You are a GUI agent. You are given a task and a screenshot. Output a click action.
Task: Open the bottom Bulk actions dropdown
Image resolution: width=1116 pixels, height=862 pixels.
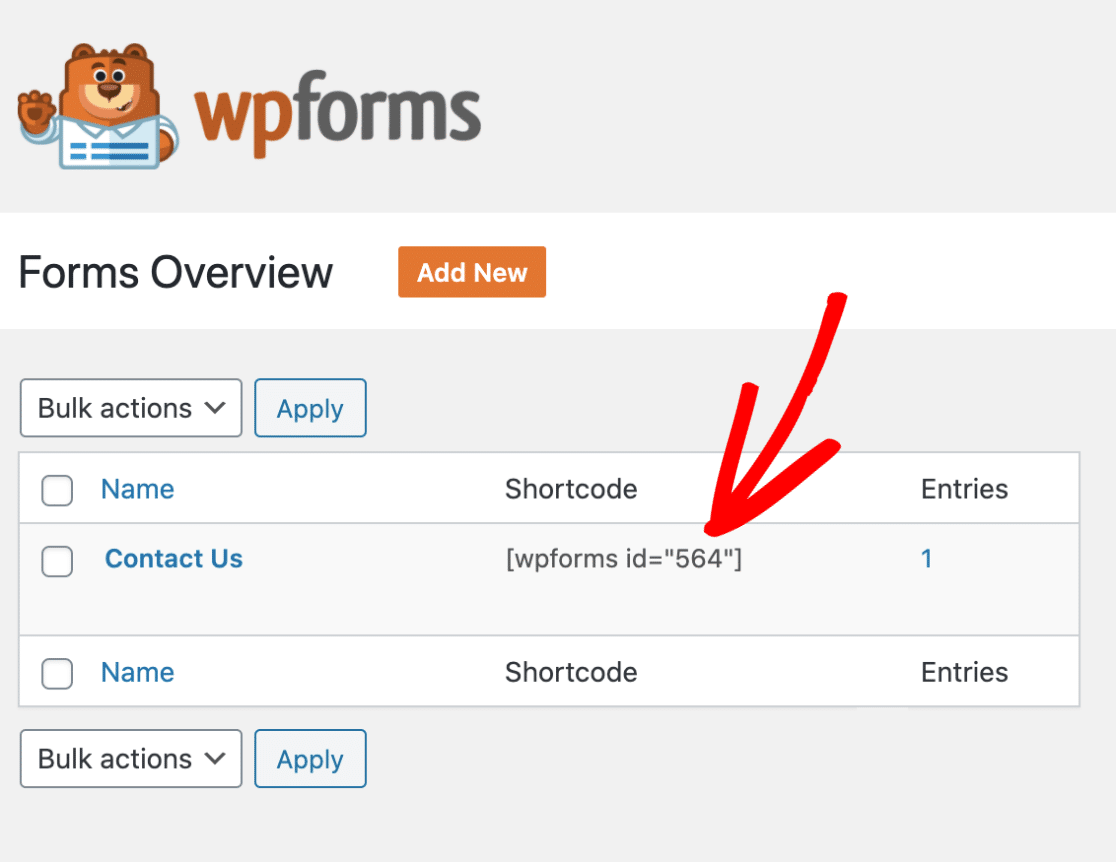pos(130,759)
